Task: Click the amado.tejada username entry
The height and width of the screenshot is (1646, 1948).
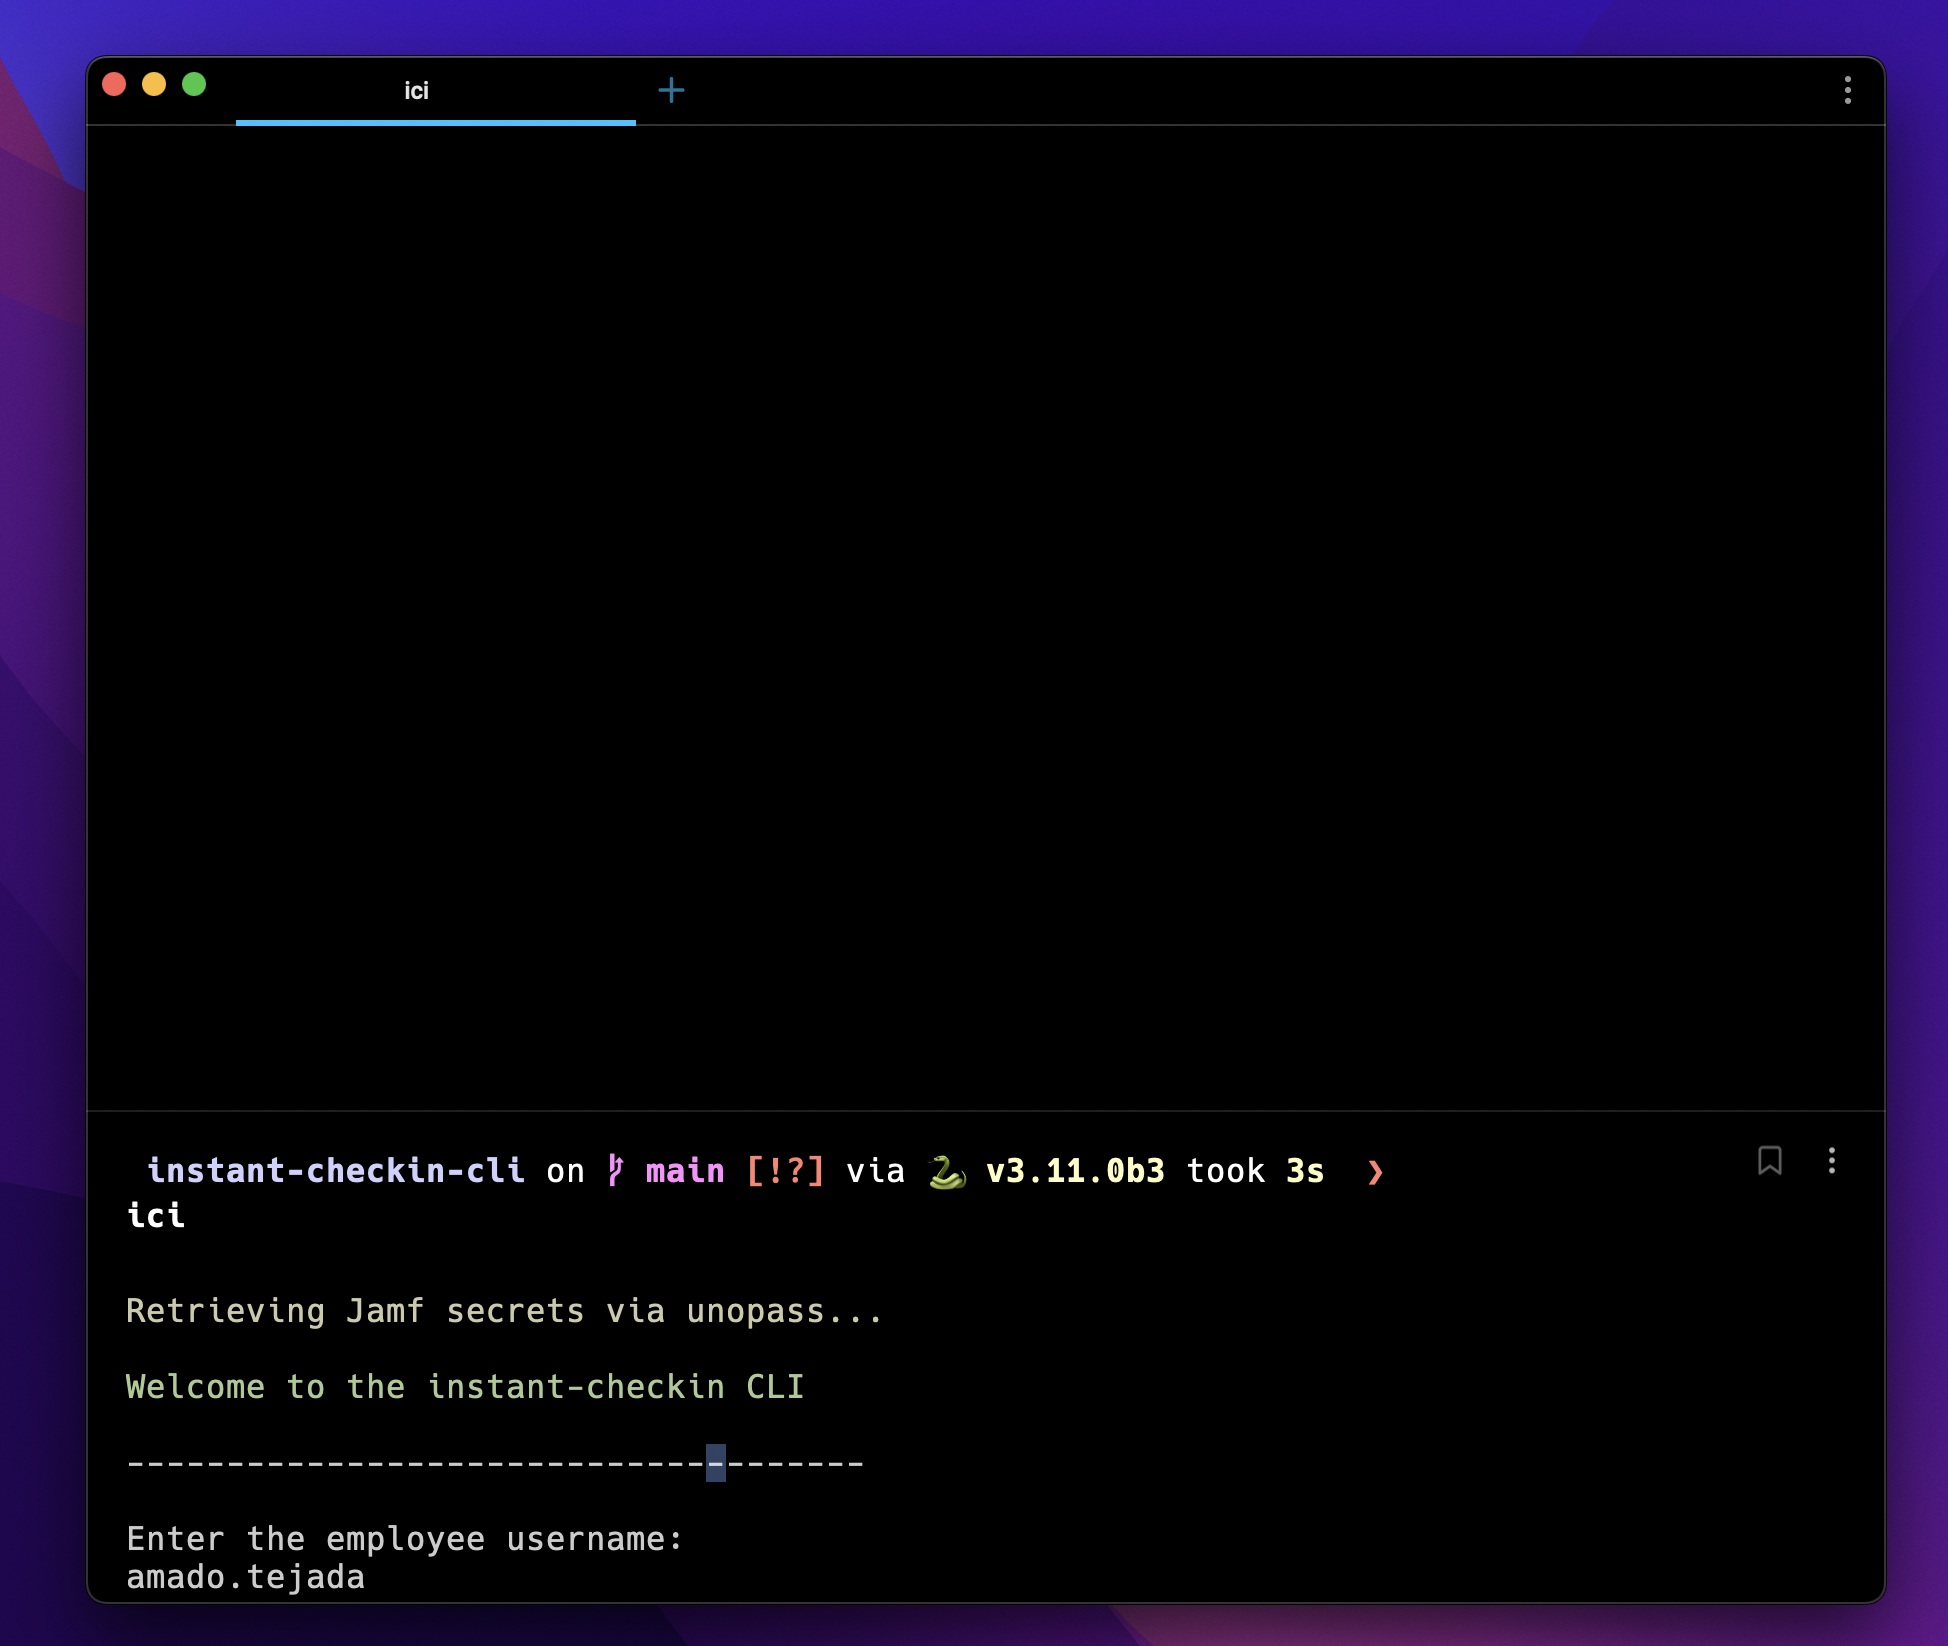Action: (x=246, y=1577)
